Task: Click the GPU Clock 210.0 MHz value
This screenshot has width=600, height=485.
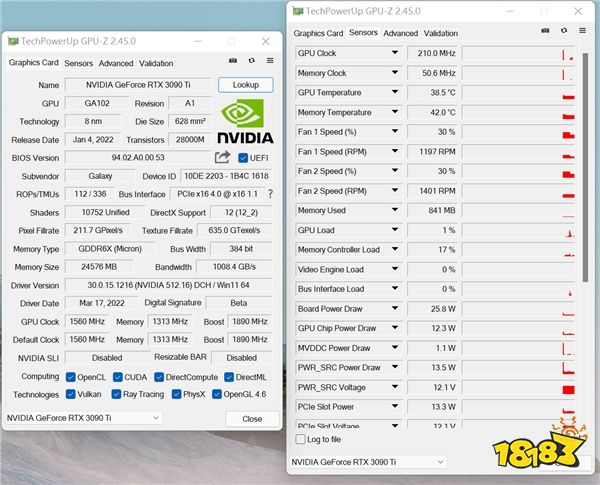Action: click(432, 53)
